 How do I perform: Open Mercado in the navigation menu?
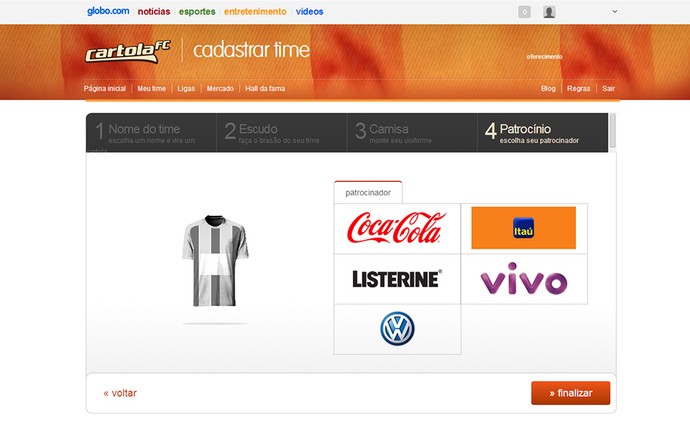point(220,88)
